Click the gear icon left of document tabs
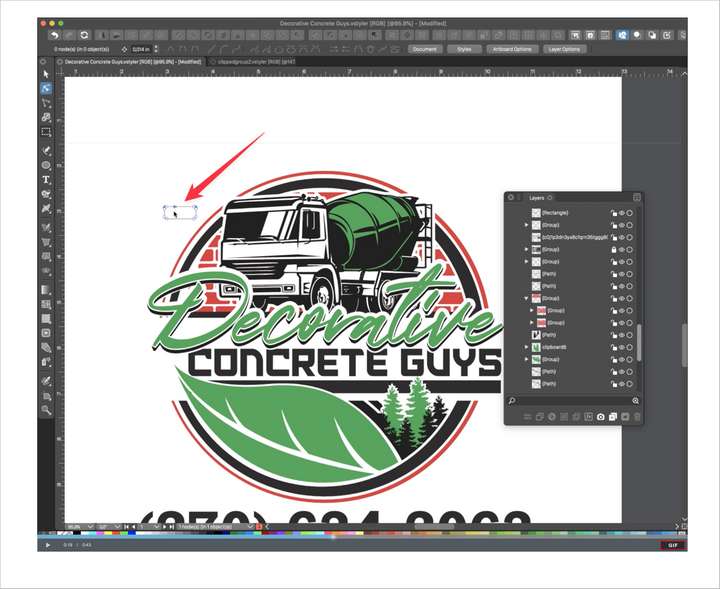The height and width of the screenshot is (589, 720). (x=43, y=62)
